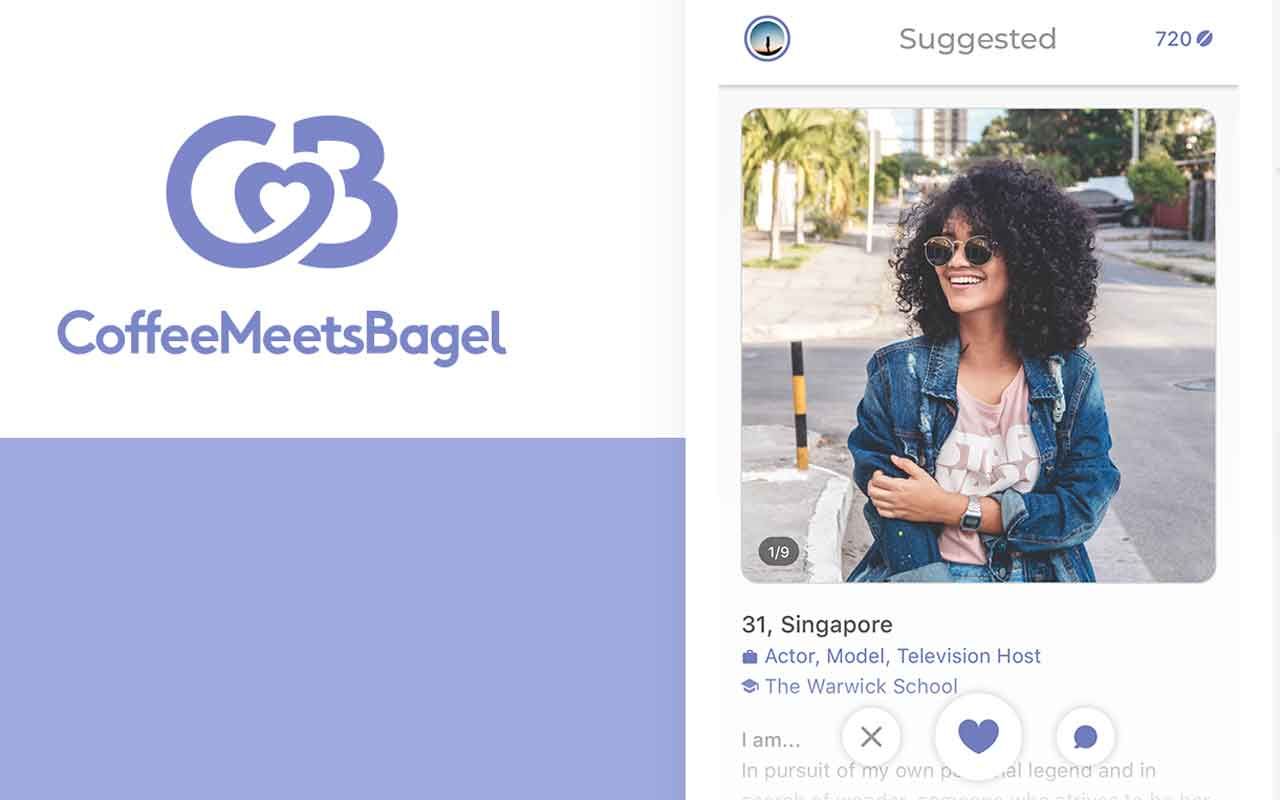
Task: Click the solid purple banner block
Action: click(342, 619)
